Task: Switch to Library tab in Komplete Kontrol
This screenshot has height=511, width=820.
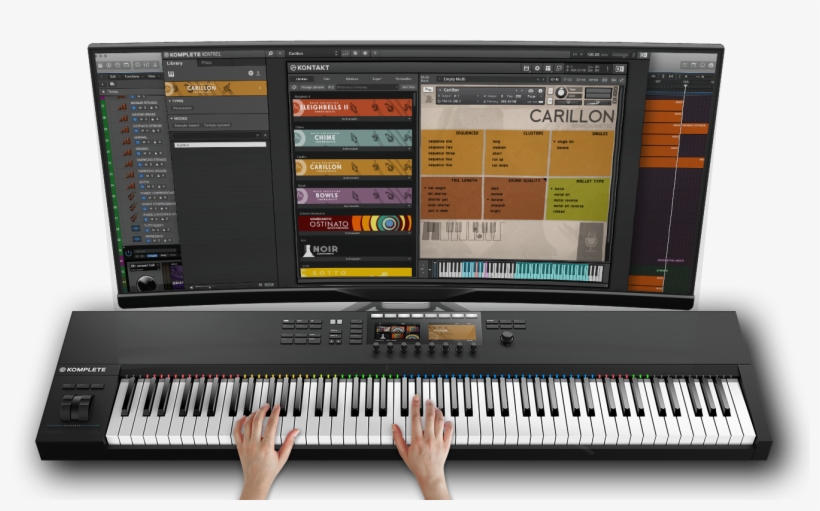Action: click(175, 63)
